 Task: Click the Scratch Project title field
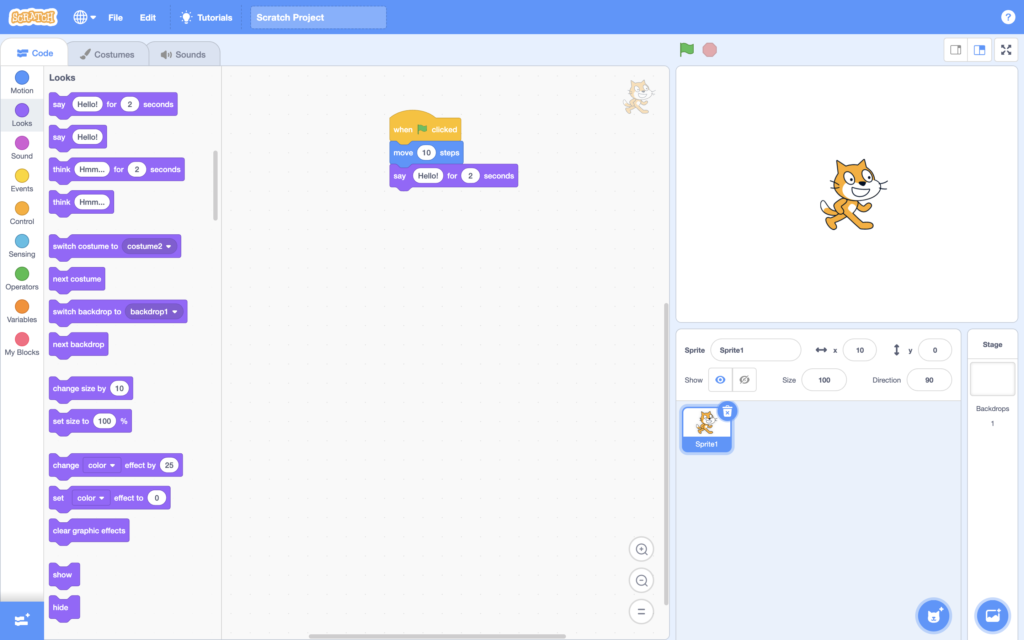point(318,17)
